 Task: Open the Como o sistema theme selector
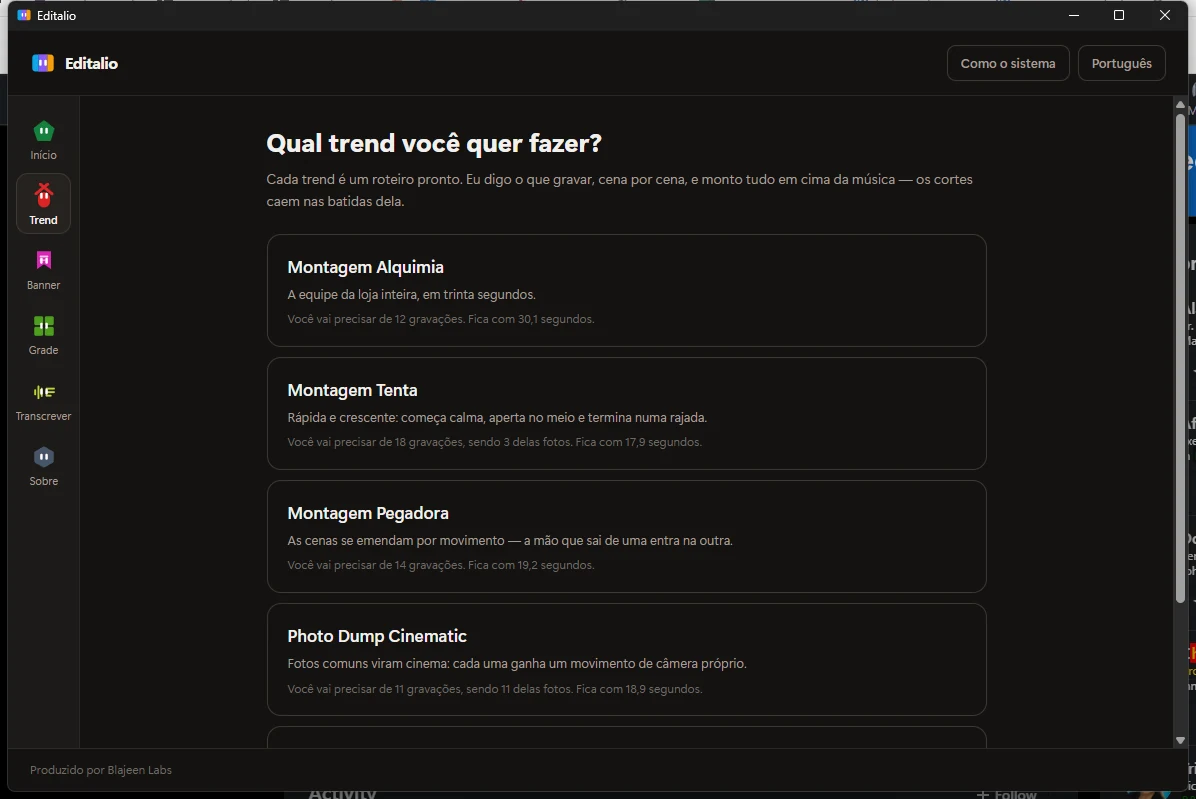tap(1008, 63)
